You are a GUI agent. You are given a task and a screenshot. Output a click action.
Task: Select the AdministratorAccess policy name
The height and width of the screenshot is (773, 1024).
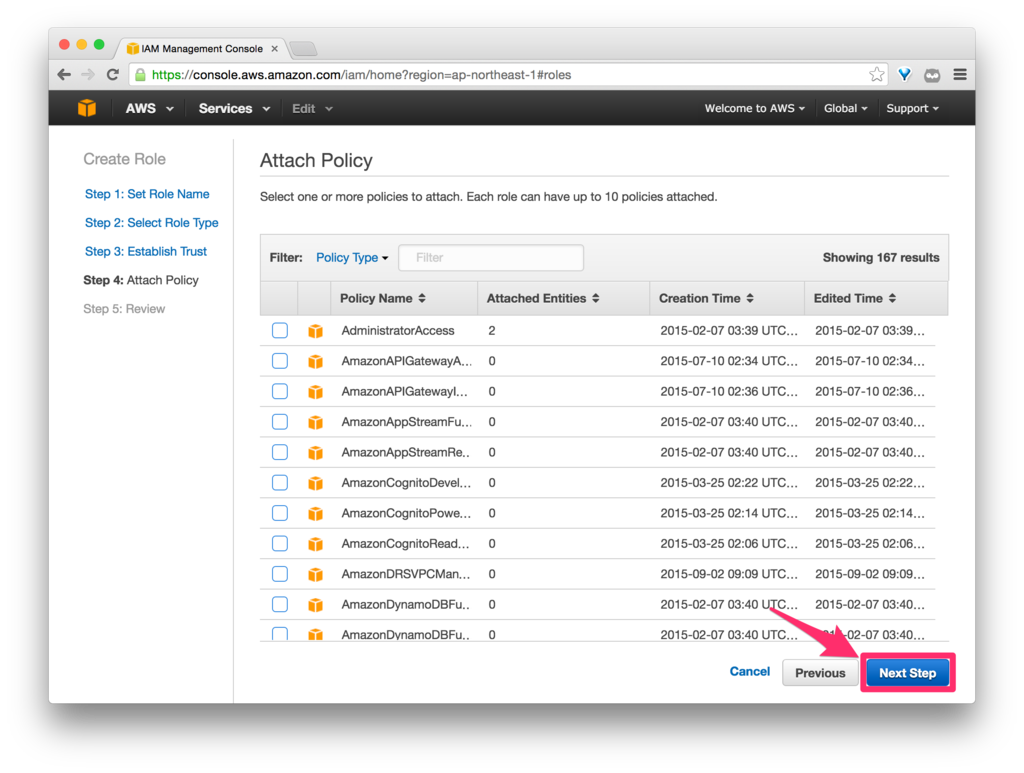coord(398,331)
